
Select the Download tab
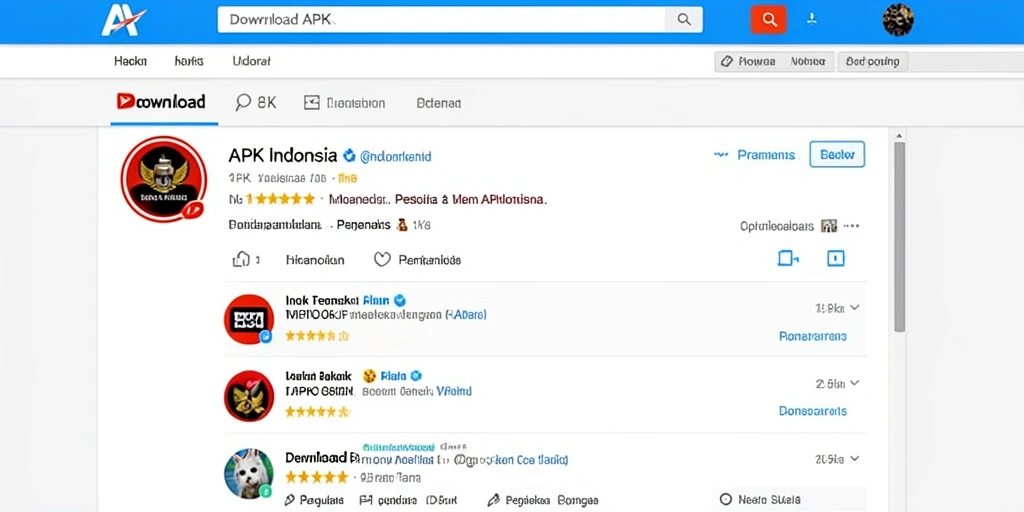click(161, 102)
